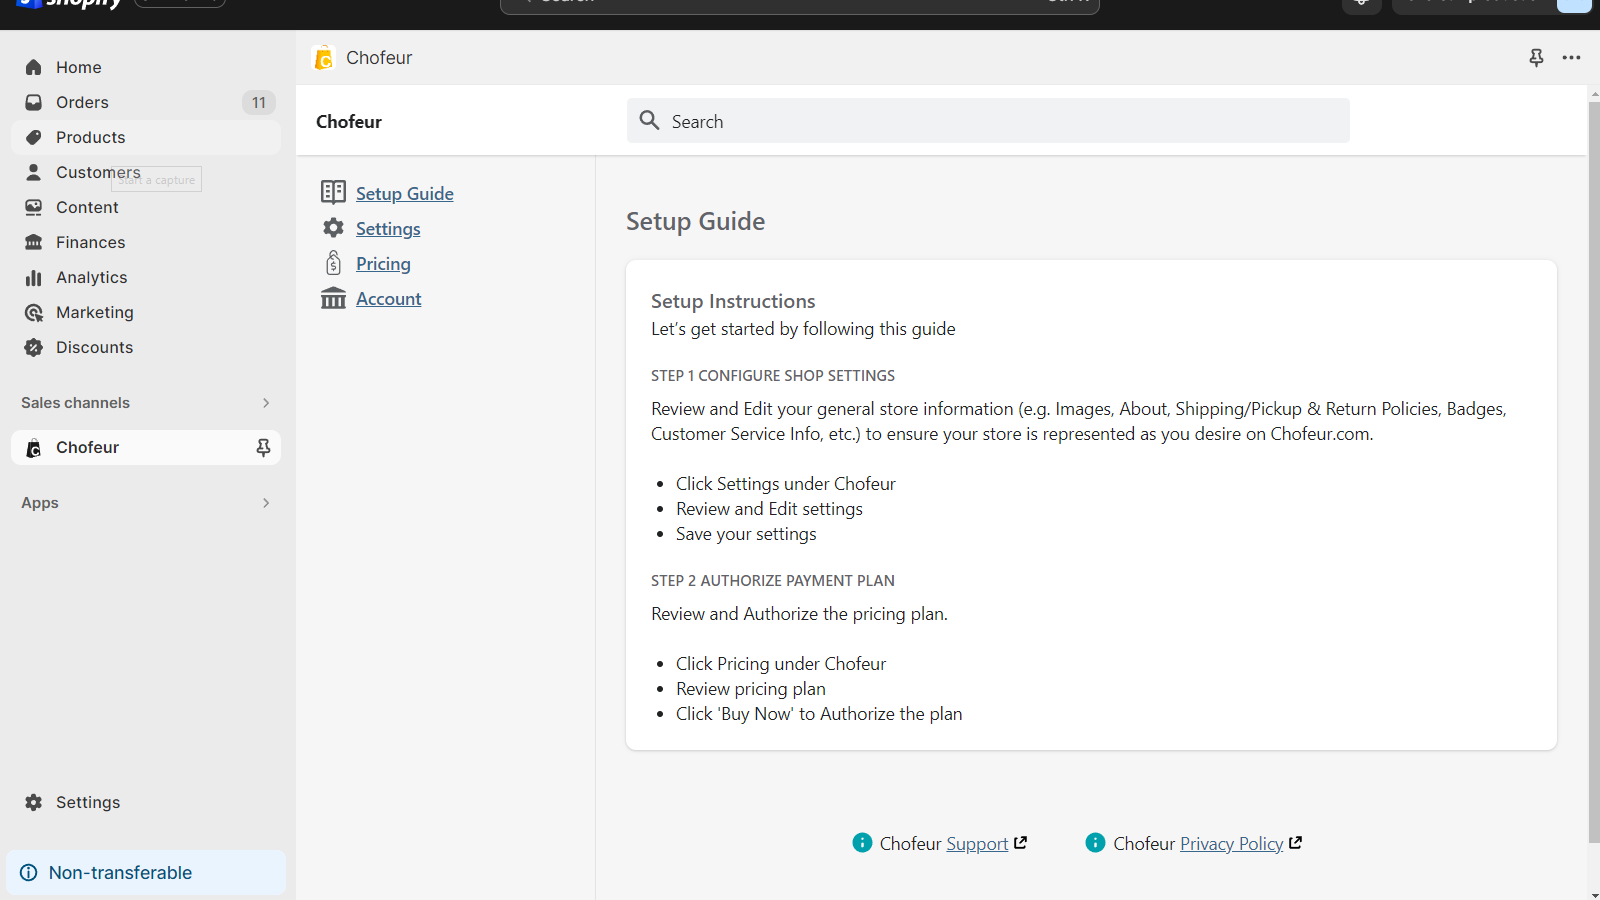Open the Pricing link
1600x900 pixels.
pyautogui.click(x=383, y=264)
